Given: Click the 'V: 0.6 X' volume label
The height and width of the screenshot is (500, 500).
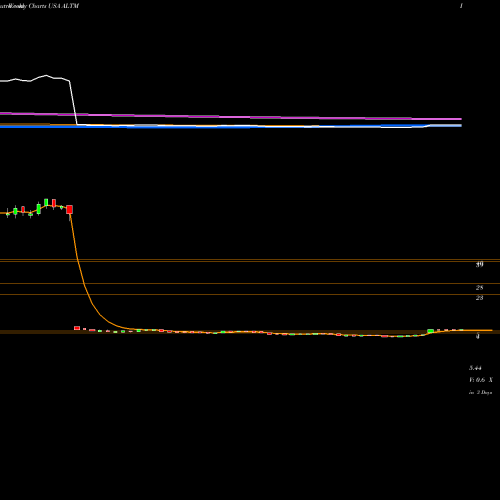Looking at the screenshot, I should click(481, 380).
